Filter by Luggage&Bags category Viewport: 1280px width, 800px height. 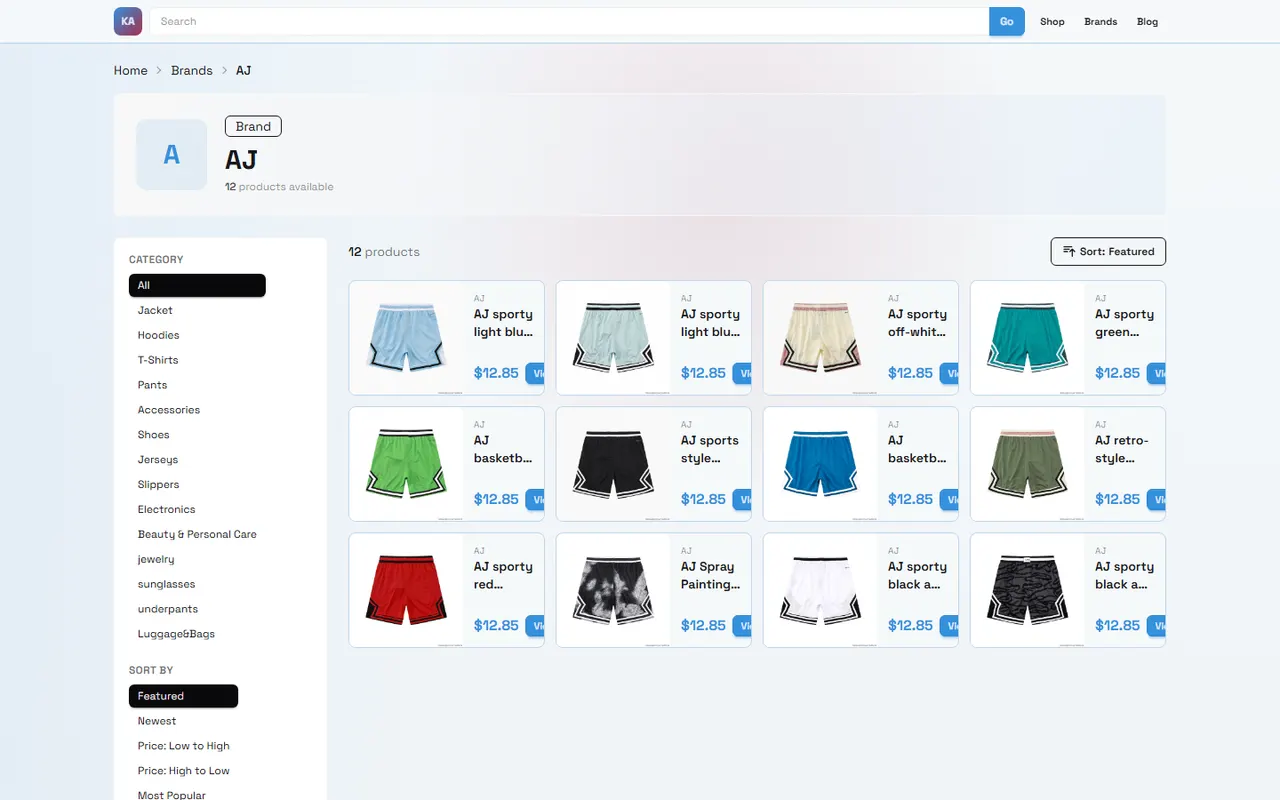pyautogui.click(x=176, y=634)
